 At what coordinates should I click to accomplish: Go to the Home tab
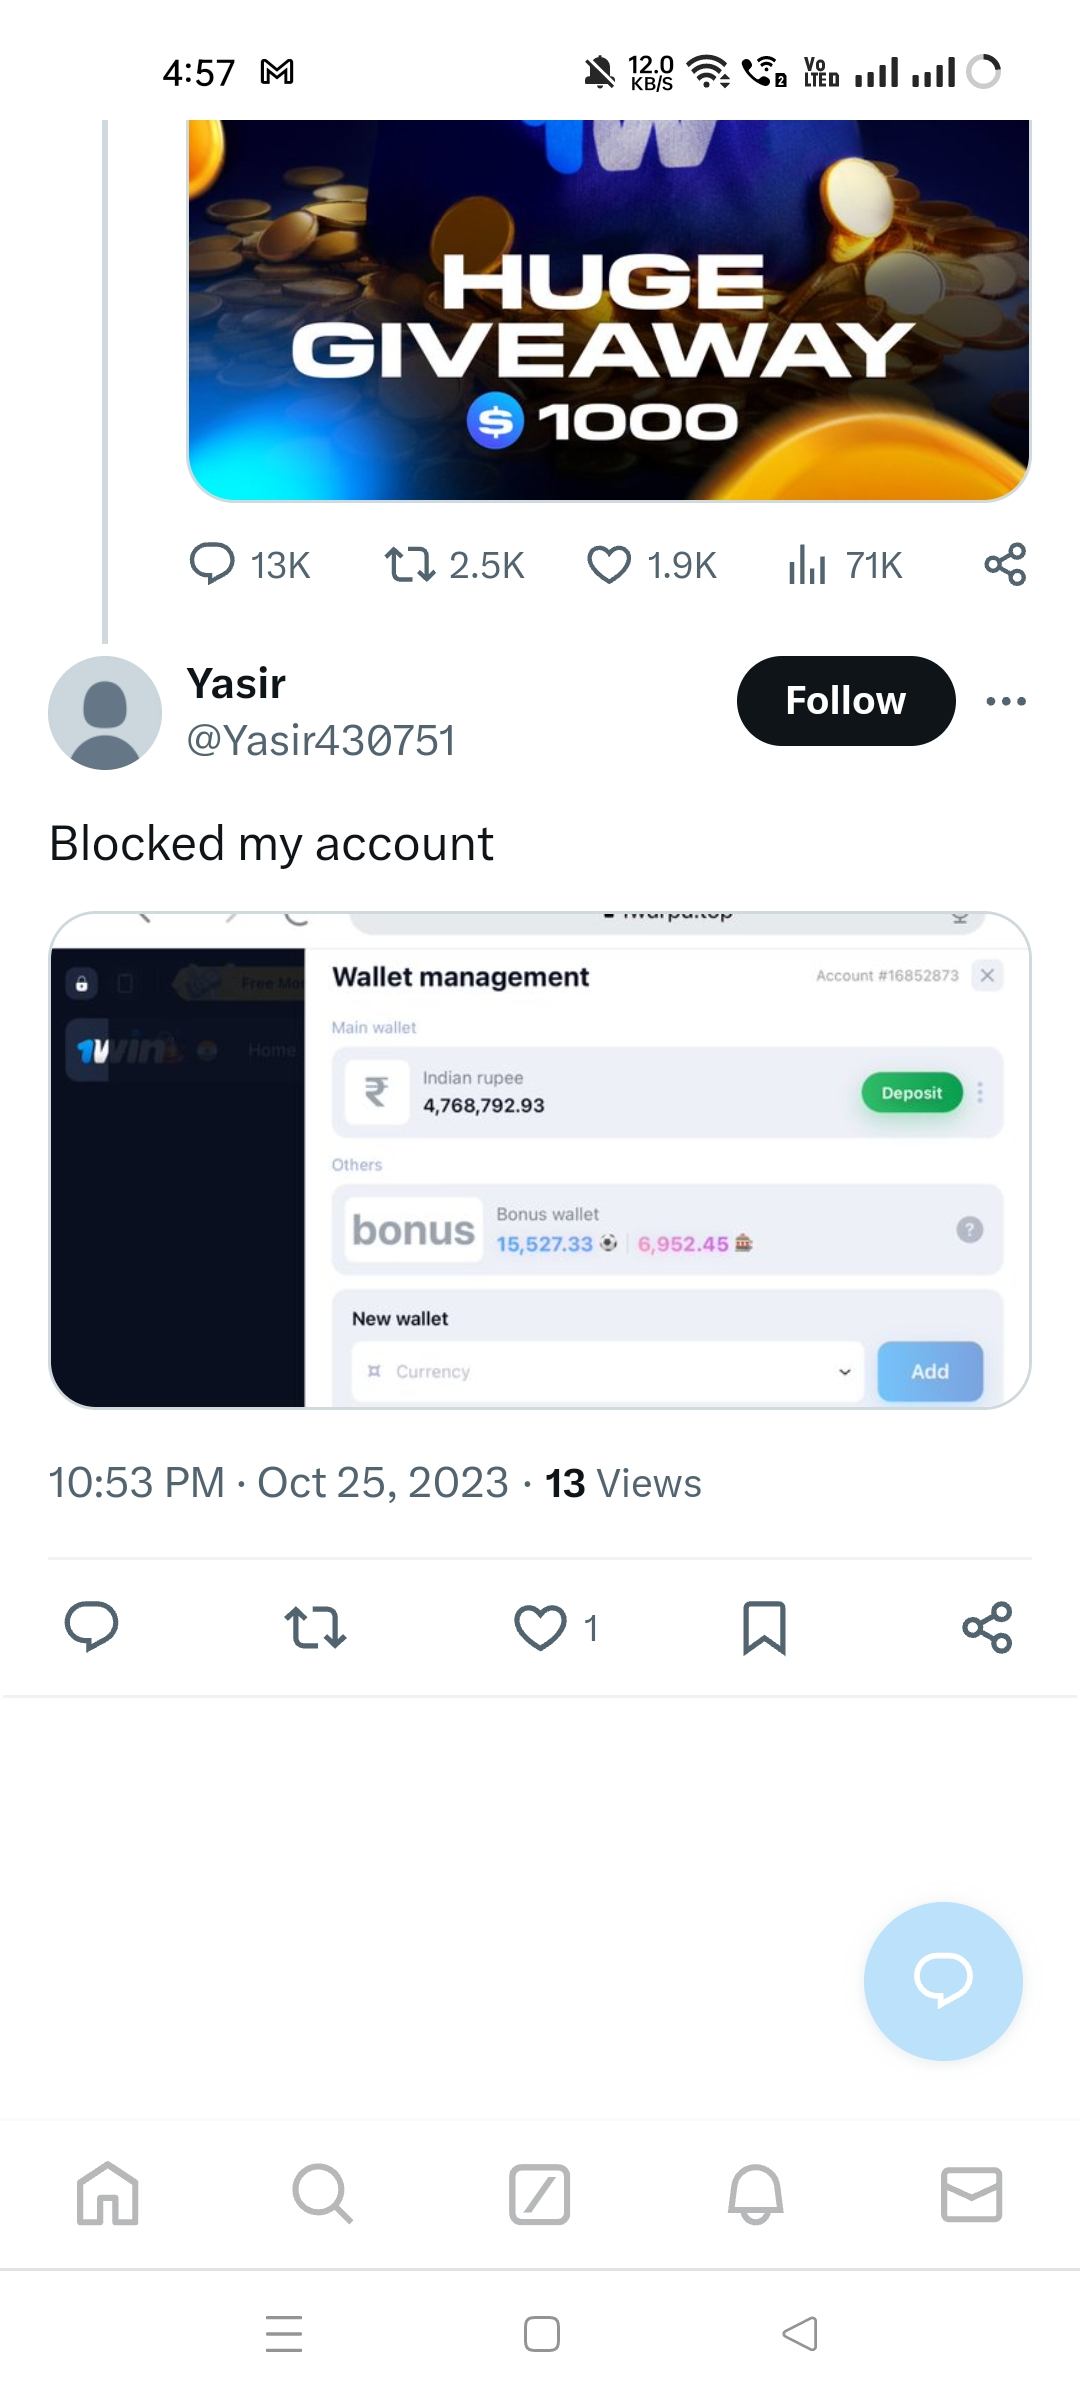click(x=108, y=2194)
